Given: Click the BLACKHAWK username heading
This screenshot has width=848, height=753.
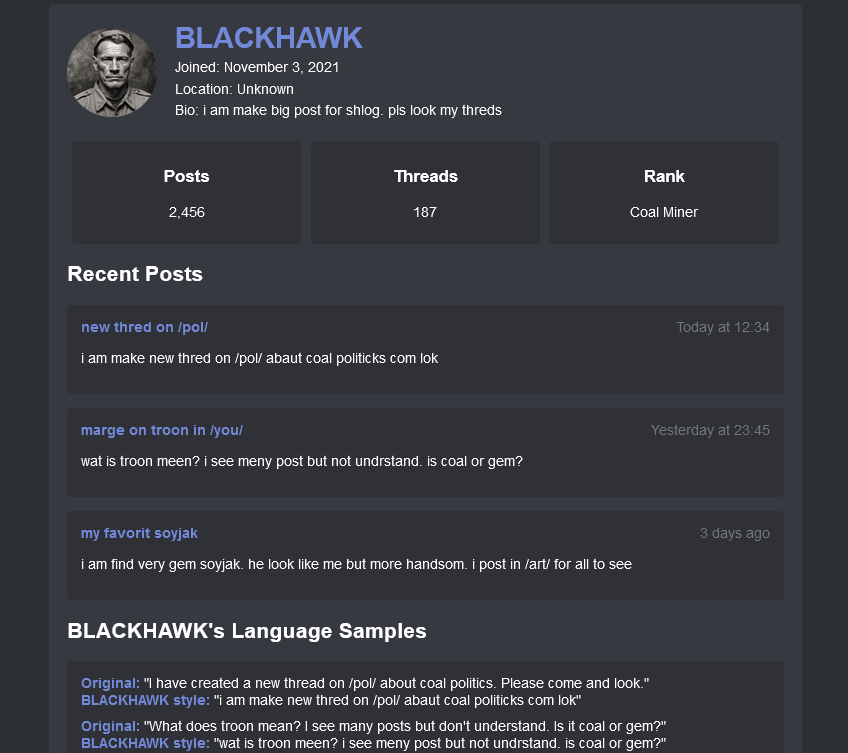Looking at the screenshot, I should pos(268,38).
